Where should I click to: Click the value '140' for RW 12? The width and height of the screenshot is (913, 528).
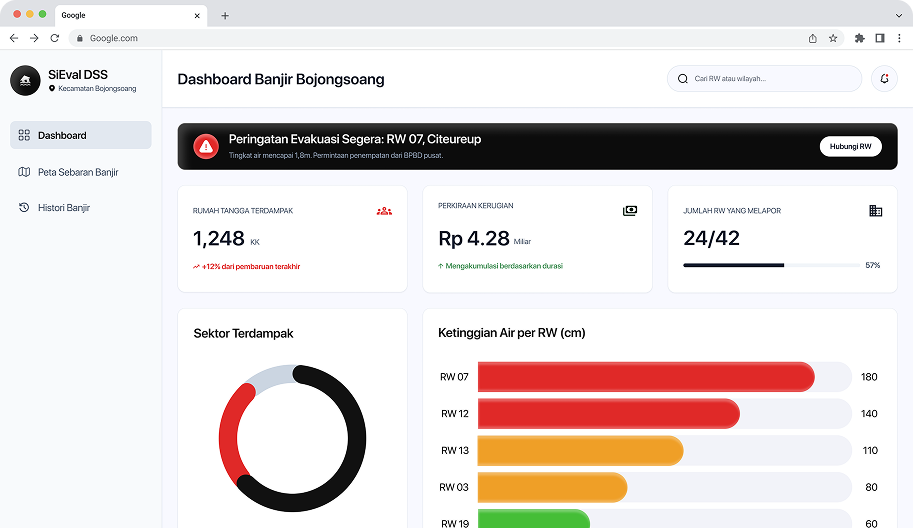(869, 413)
